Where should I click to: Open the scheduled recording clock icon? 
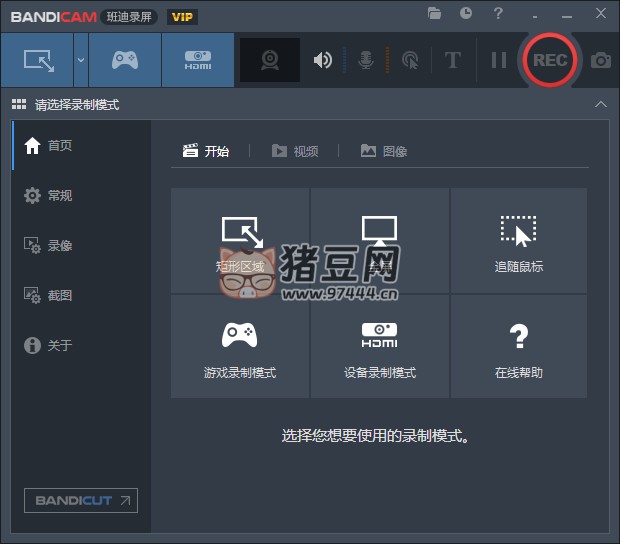(466, 14)
